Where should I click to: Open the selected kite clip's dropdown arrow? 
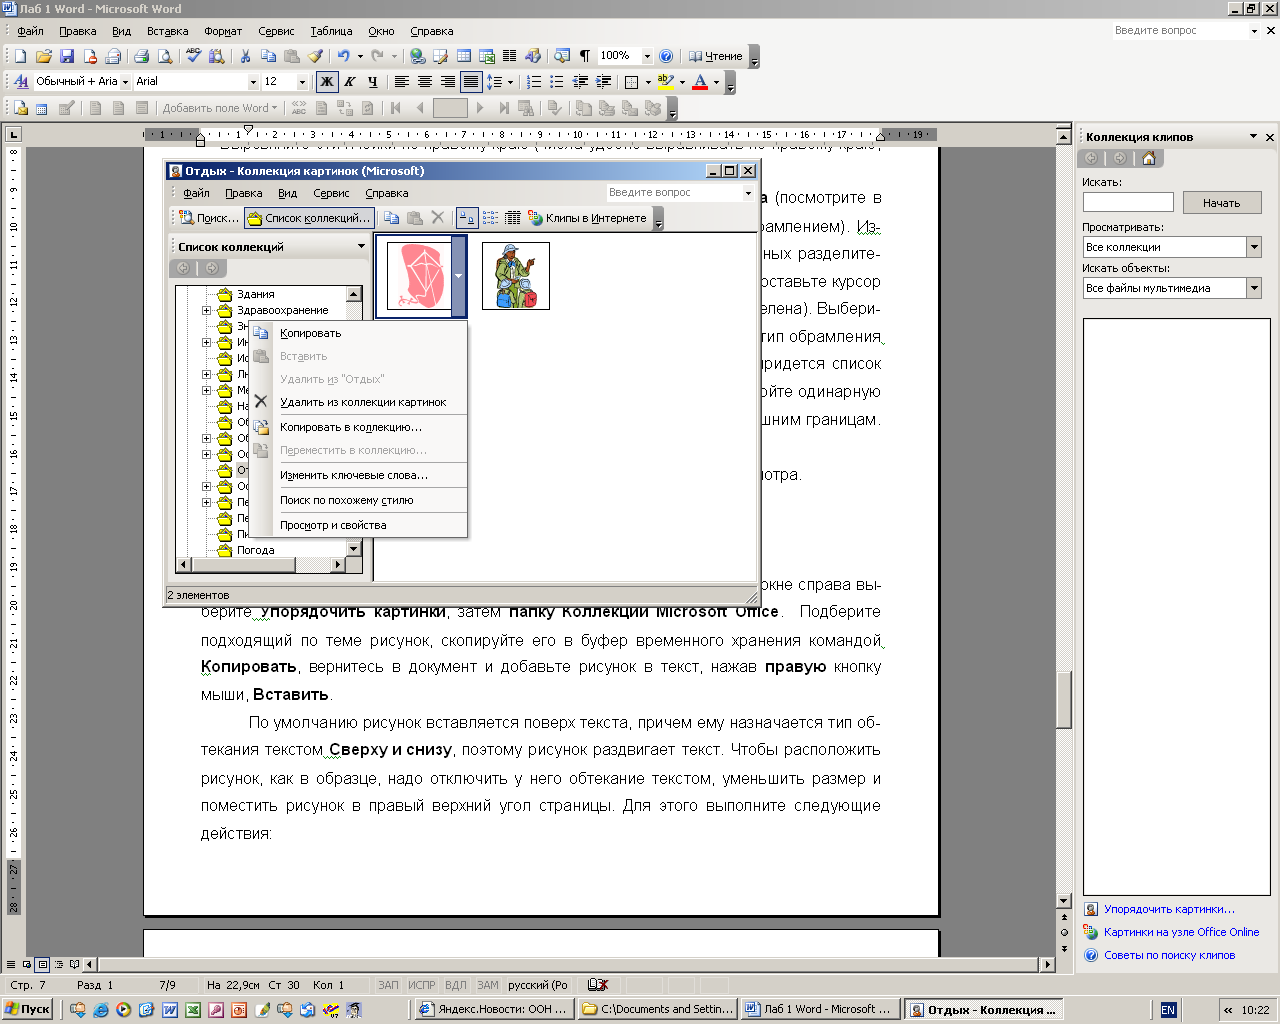[x=458, y=276]
